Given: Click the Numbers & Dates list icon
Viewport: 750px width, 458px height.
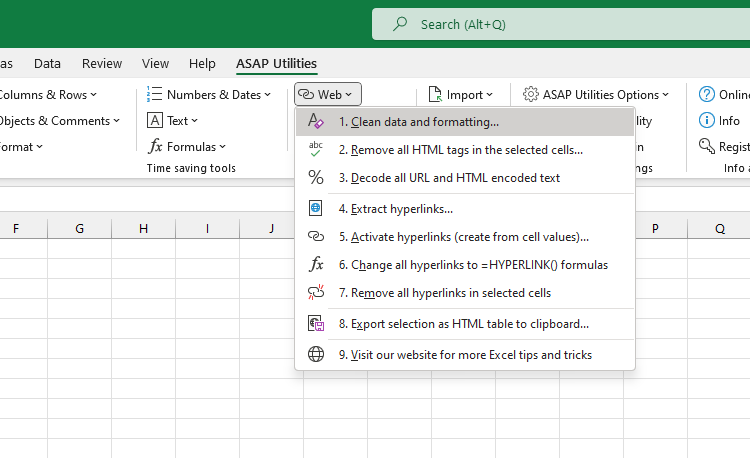Looking at the screenshot, I should coord(154,94).
